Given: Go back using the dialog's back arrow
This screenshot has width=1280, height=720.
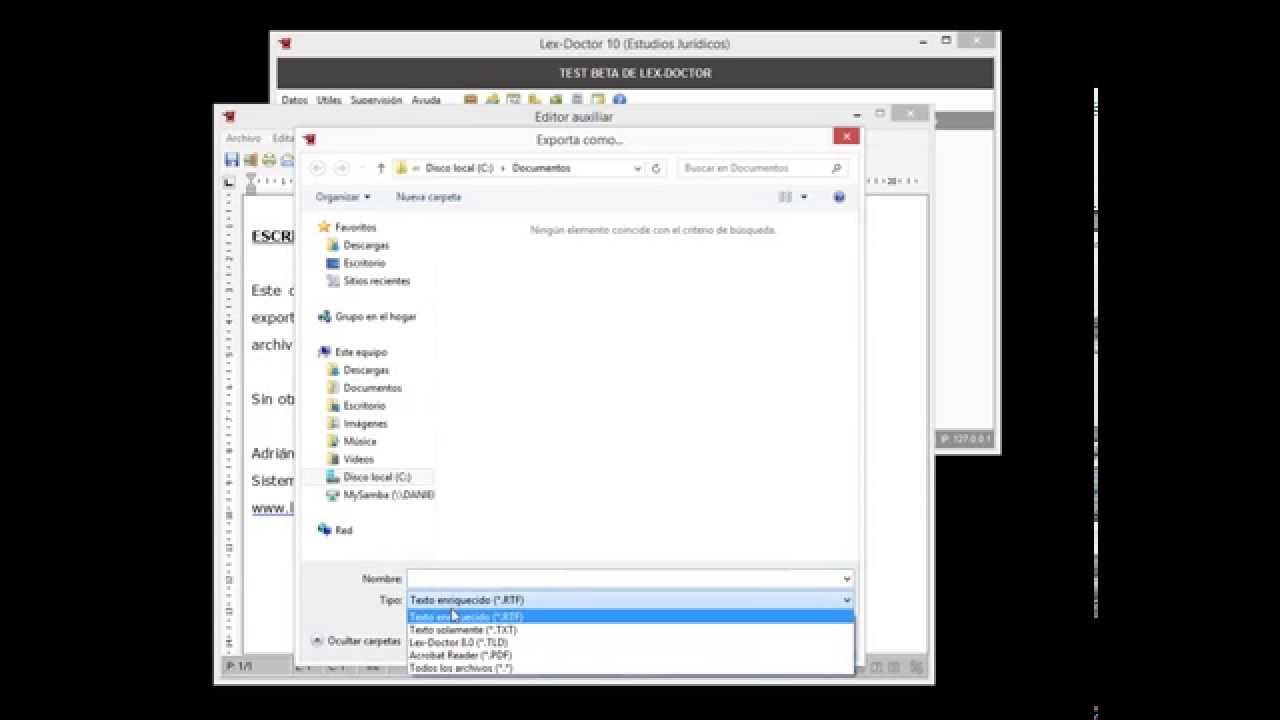Looking at the screenshot, I should (x=318, y=168).
